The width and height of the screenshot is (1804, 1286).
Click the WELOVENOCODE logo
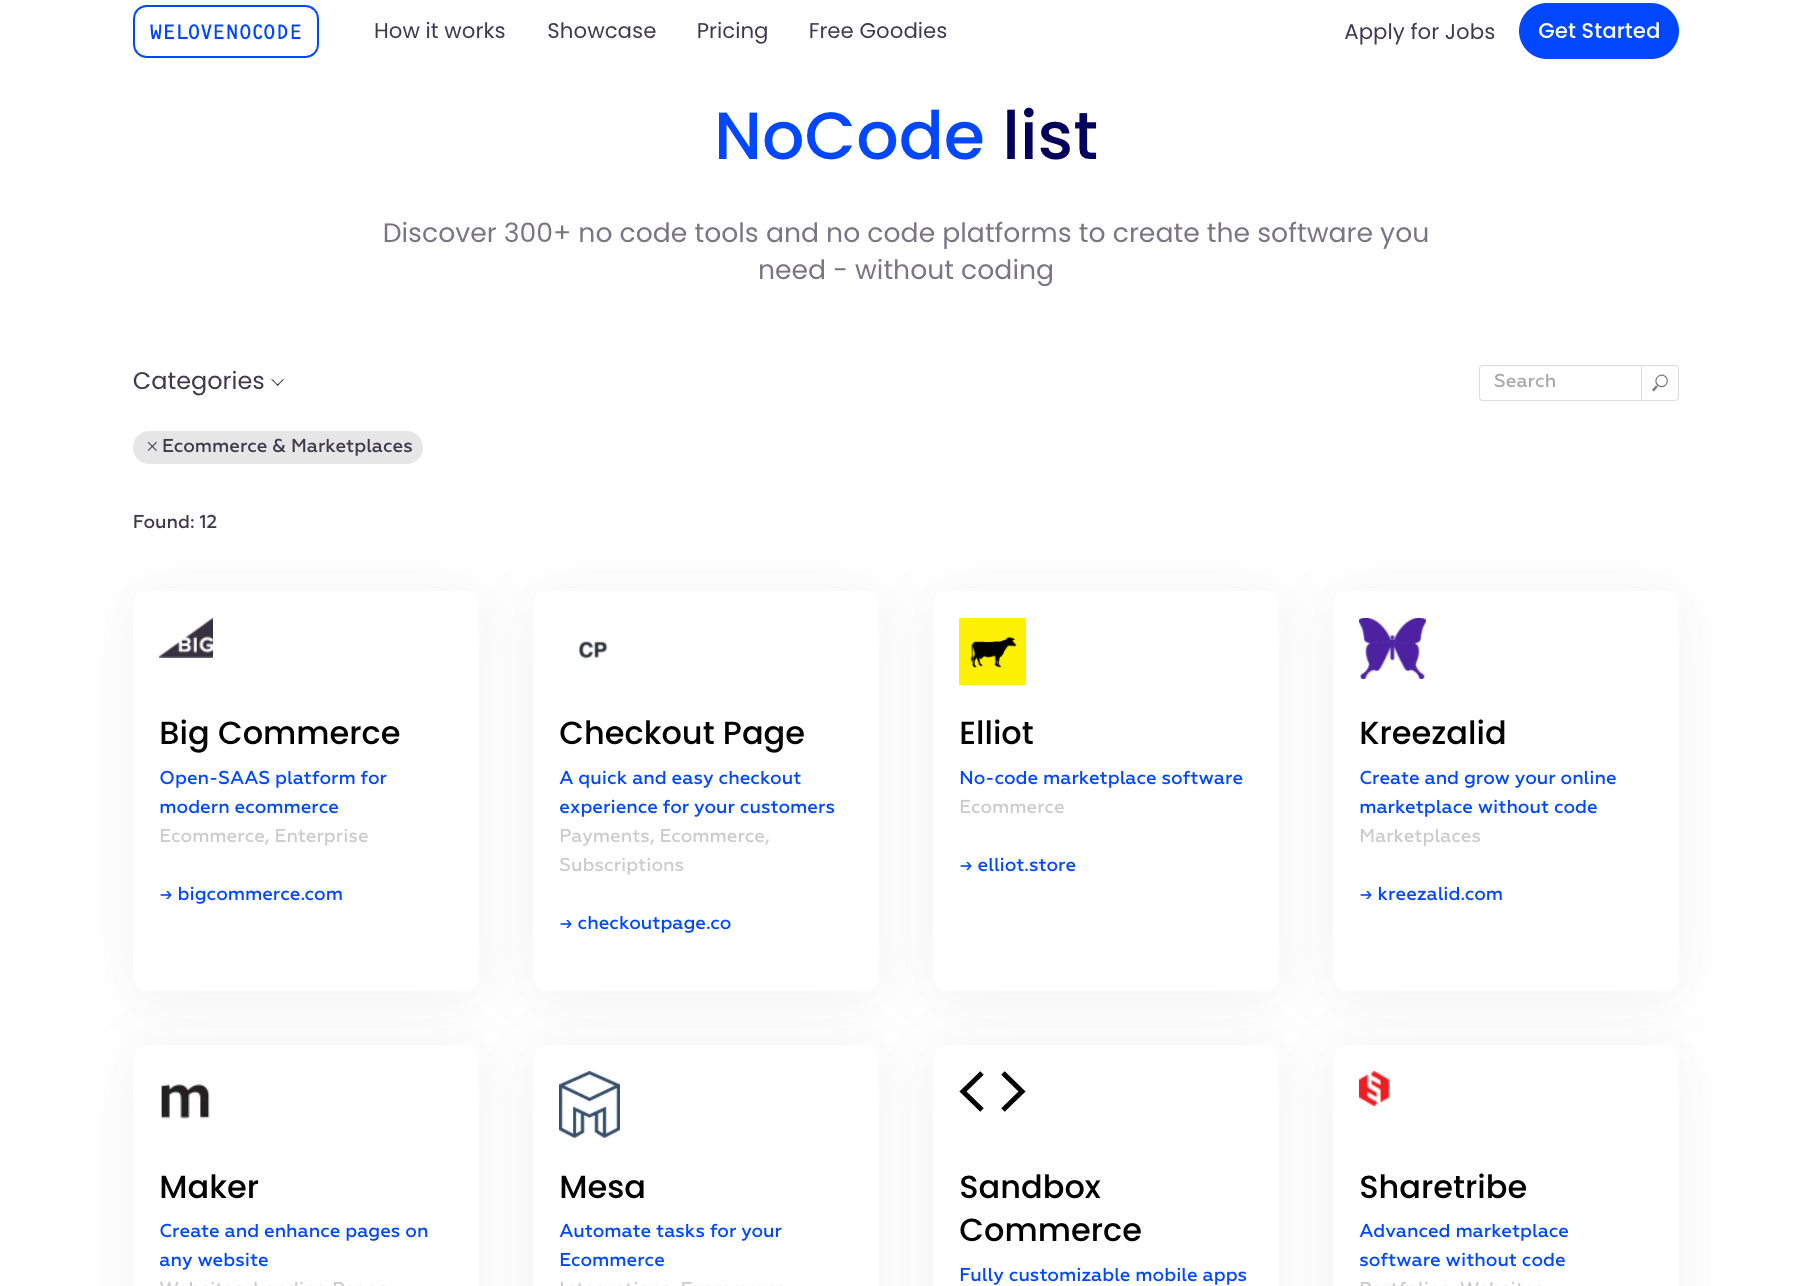click(x=226, y=32)
